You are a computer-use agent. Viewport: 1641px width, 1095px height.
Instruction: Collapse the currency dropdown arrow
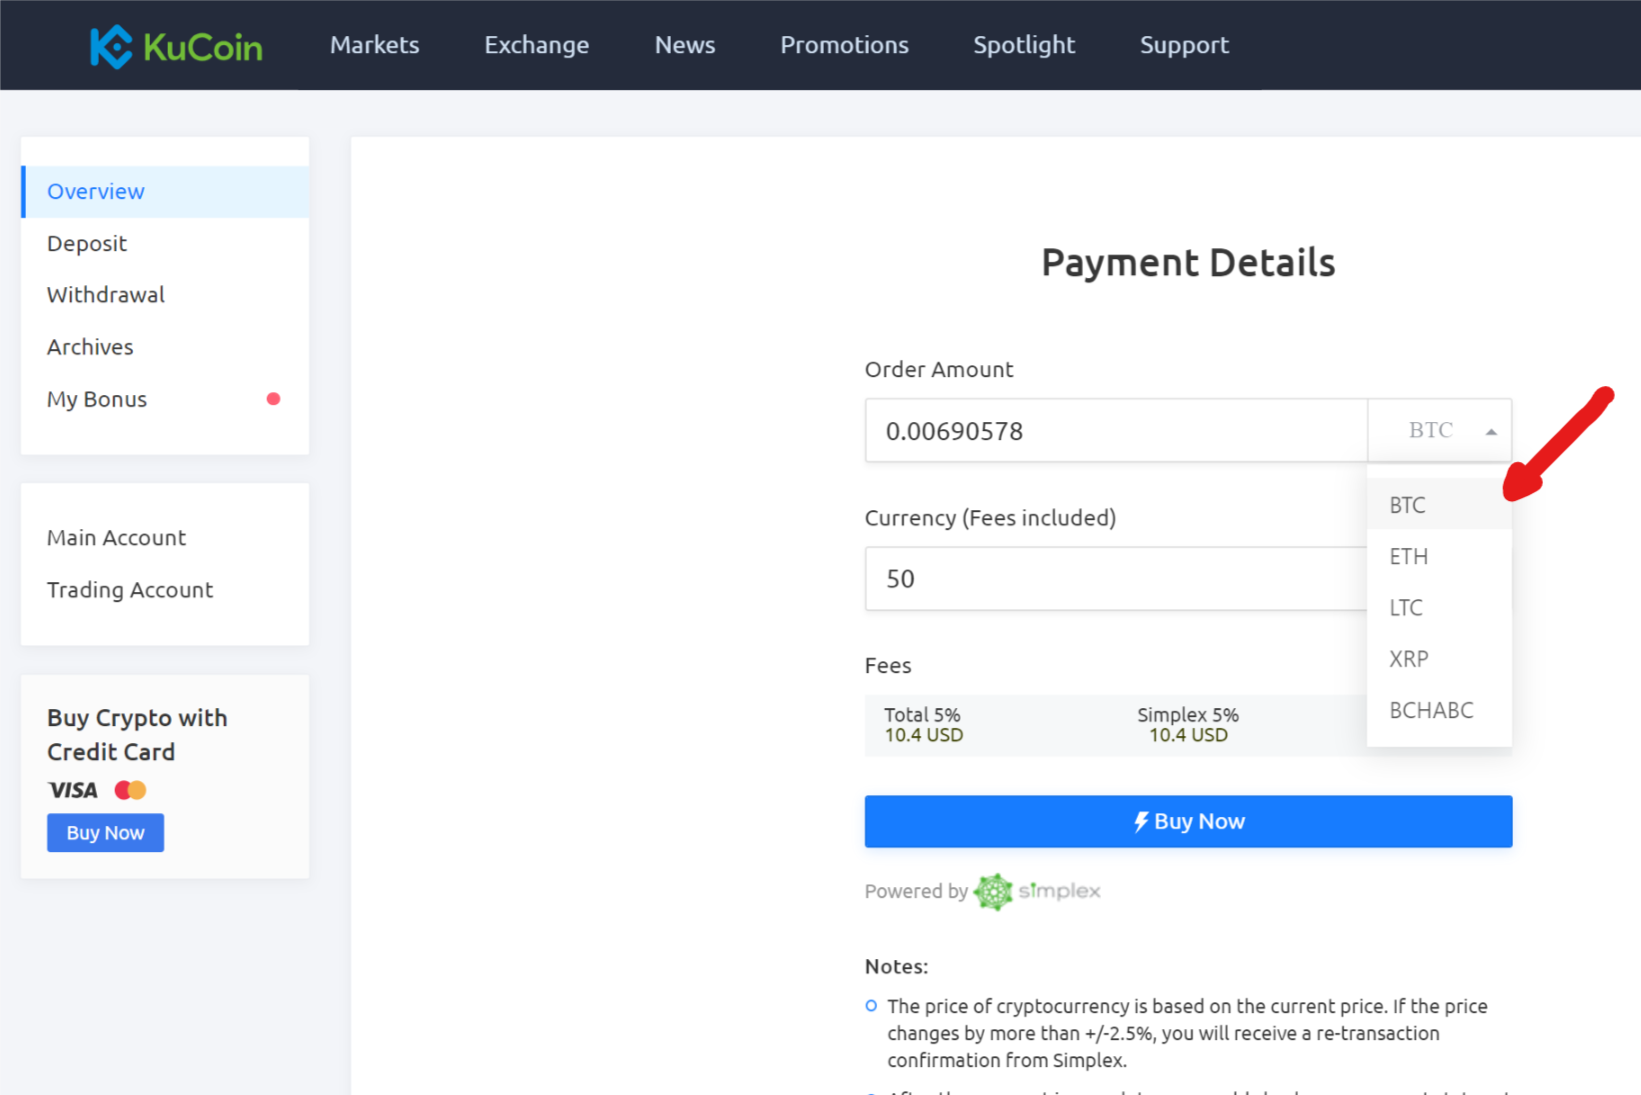pyautogui.click(x=1491, y=430)
